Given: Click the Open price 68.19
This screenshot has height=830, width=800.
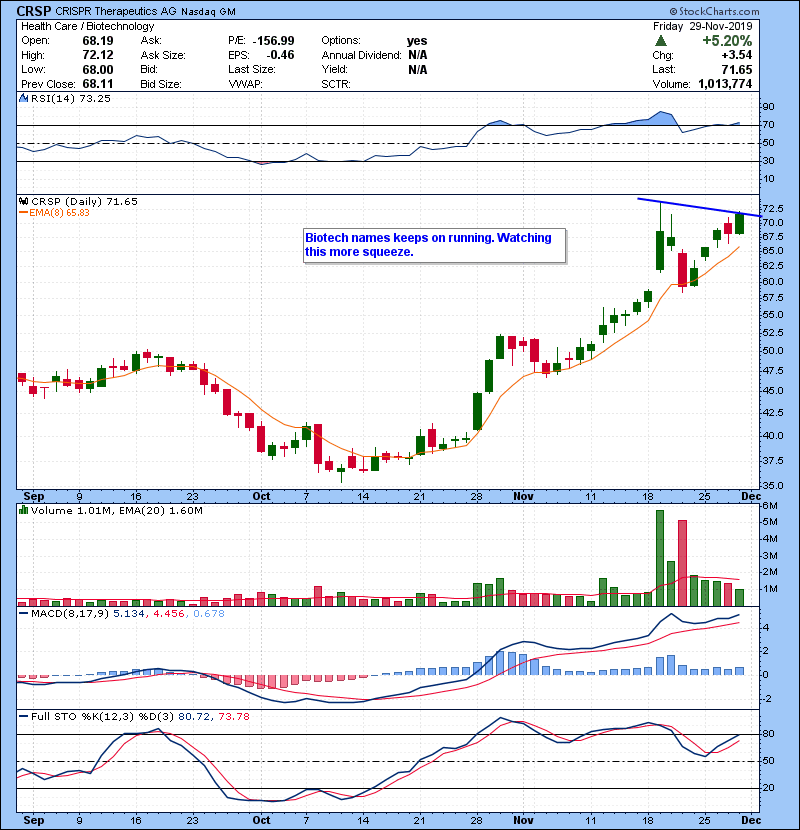Looking at the screenshot, I should [x=98, y=41].
